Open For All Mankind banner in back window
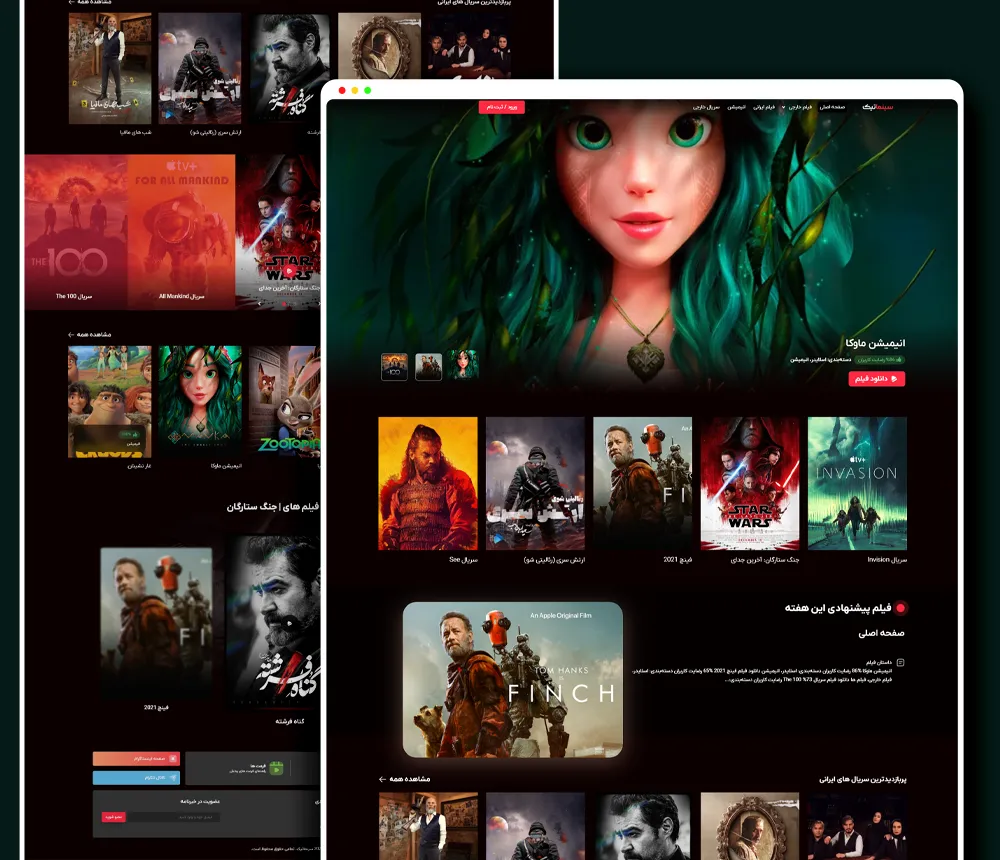Screen dimensions: 1000x860 (x=182, y=232)
